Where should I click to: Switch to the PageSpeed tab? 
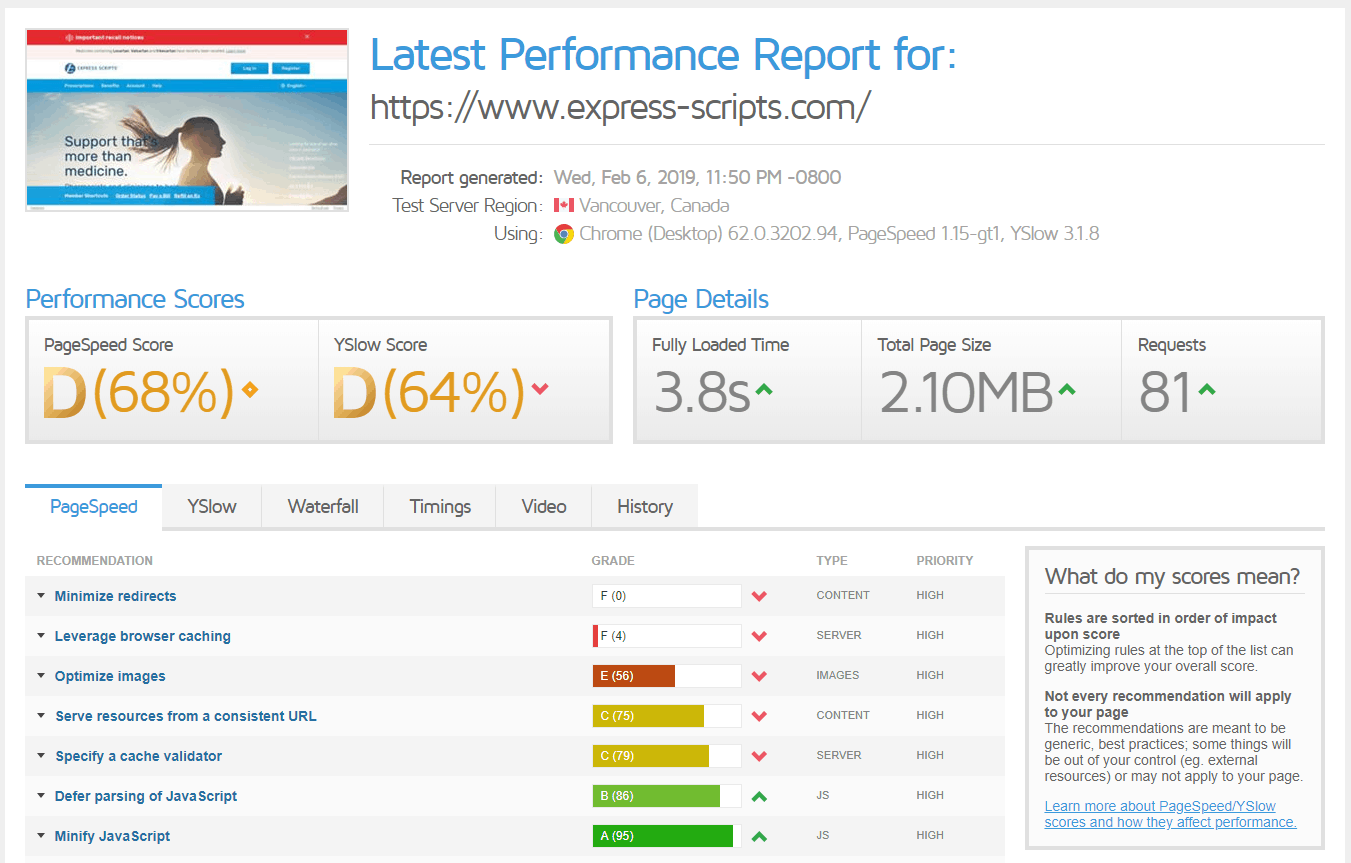[94, 506]
